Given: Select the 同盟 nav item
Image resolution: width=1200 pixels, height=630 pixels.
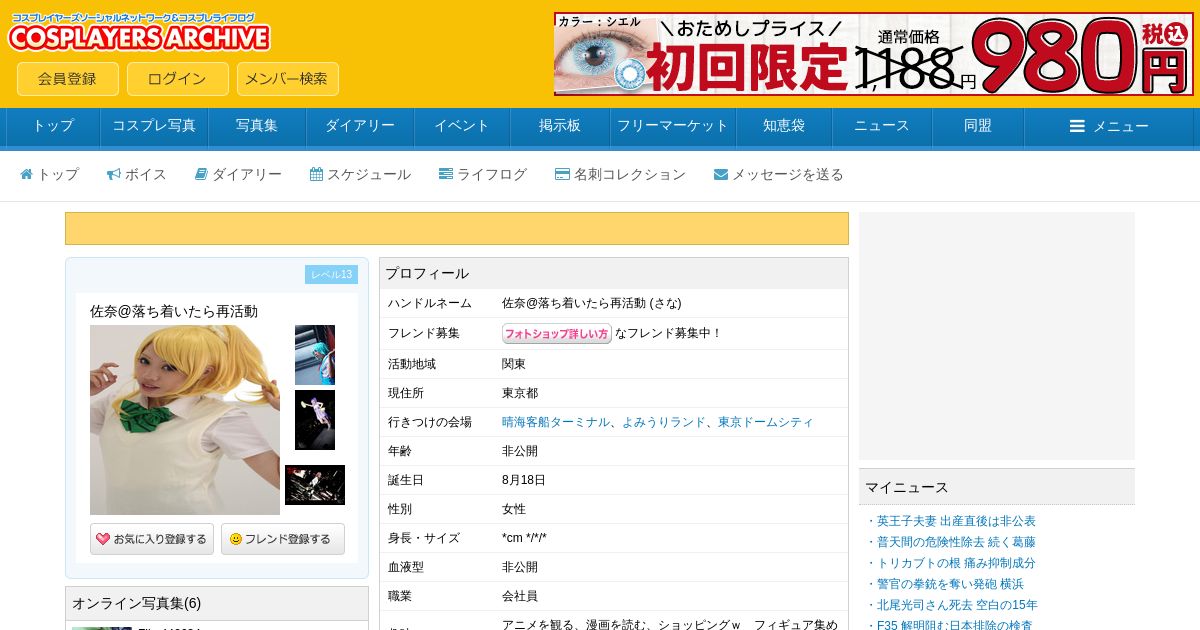Looking at the screenshot, I should click(x=978, y=126).
